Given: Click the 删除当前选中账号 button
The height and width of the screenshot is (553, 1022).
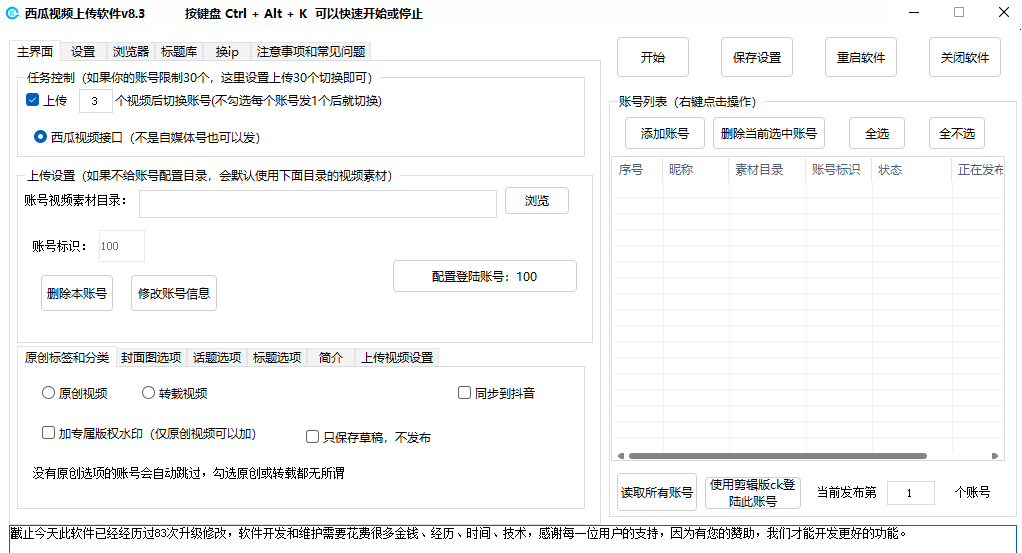Looking at the screenshot, I should [x=769, y=133].
